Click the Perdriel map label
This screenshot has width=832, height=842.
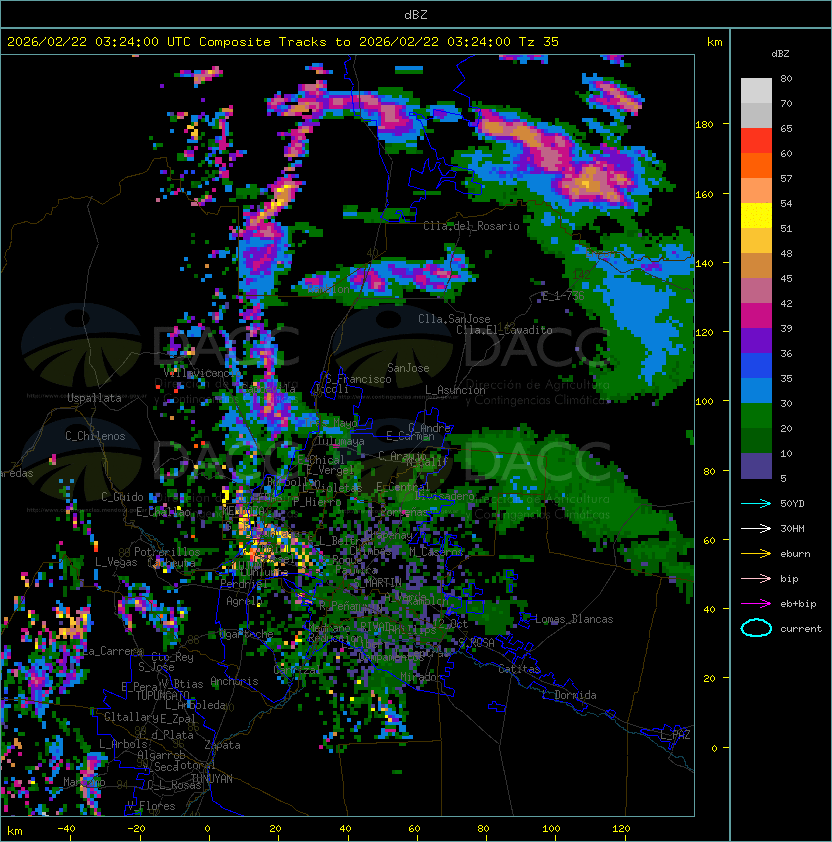pyautogui.click(x=243, y=583)
